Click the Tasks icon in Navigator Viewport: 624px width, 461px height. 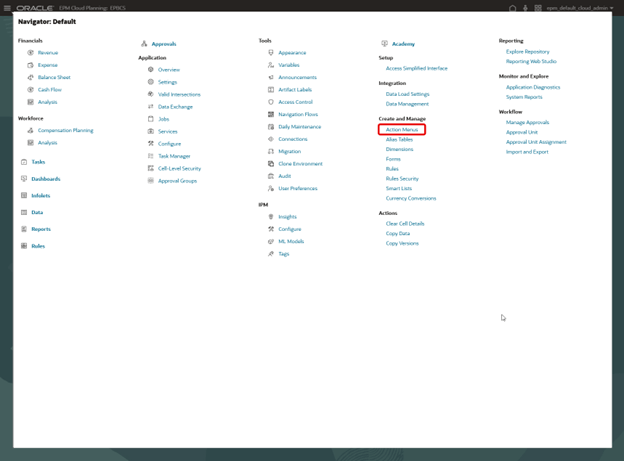(25, 161)
